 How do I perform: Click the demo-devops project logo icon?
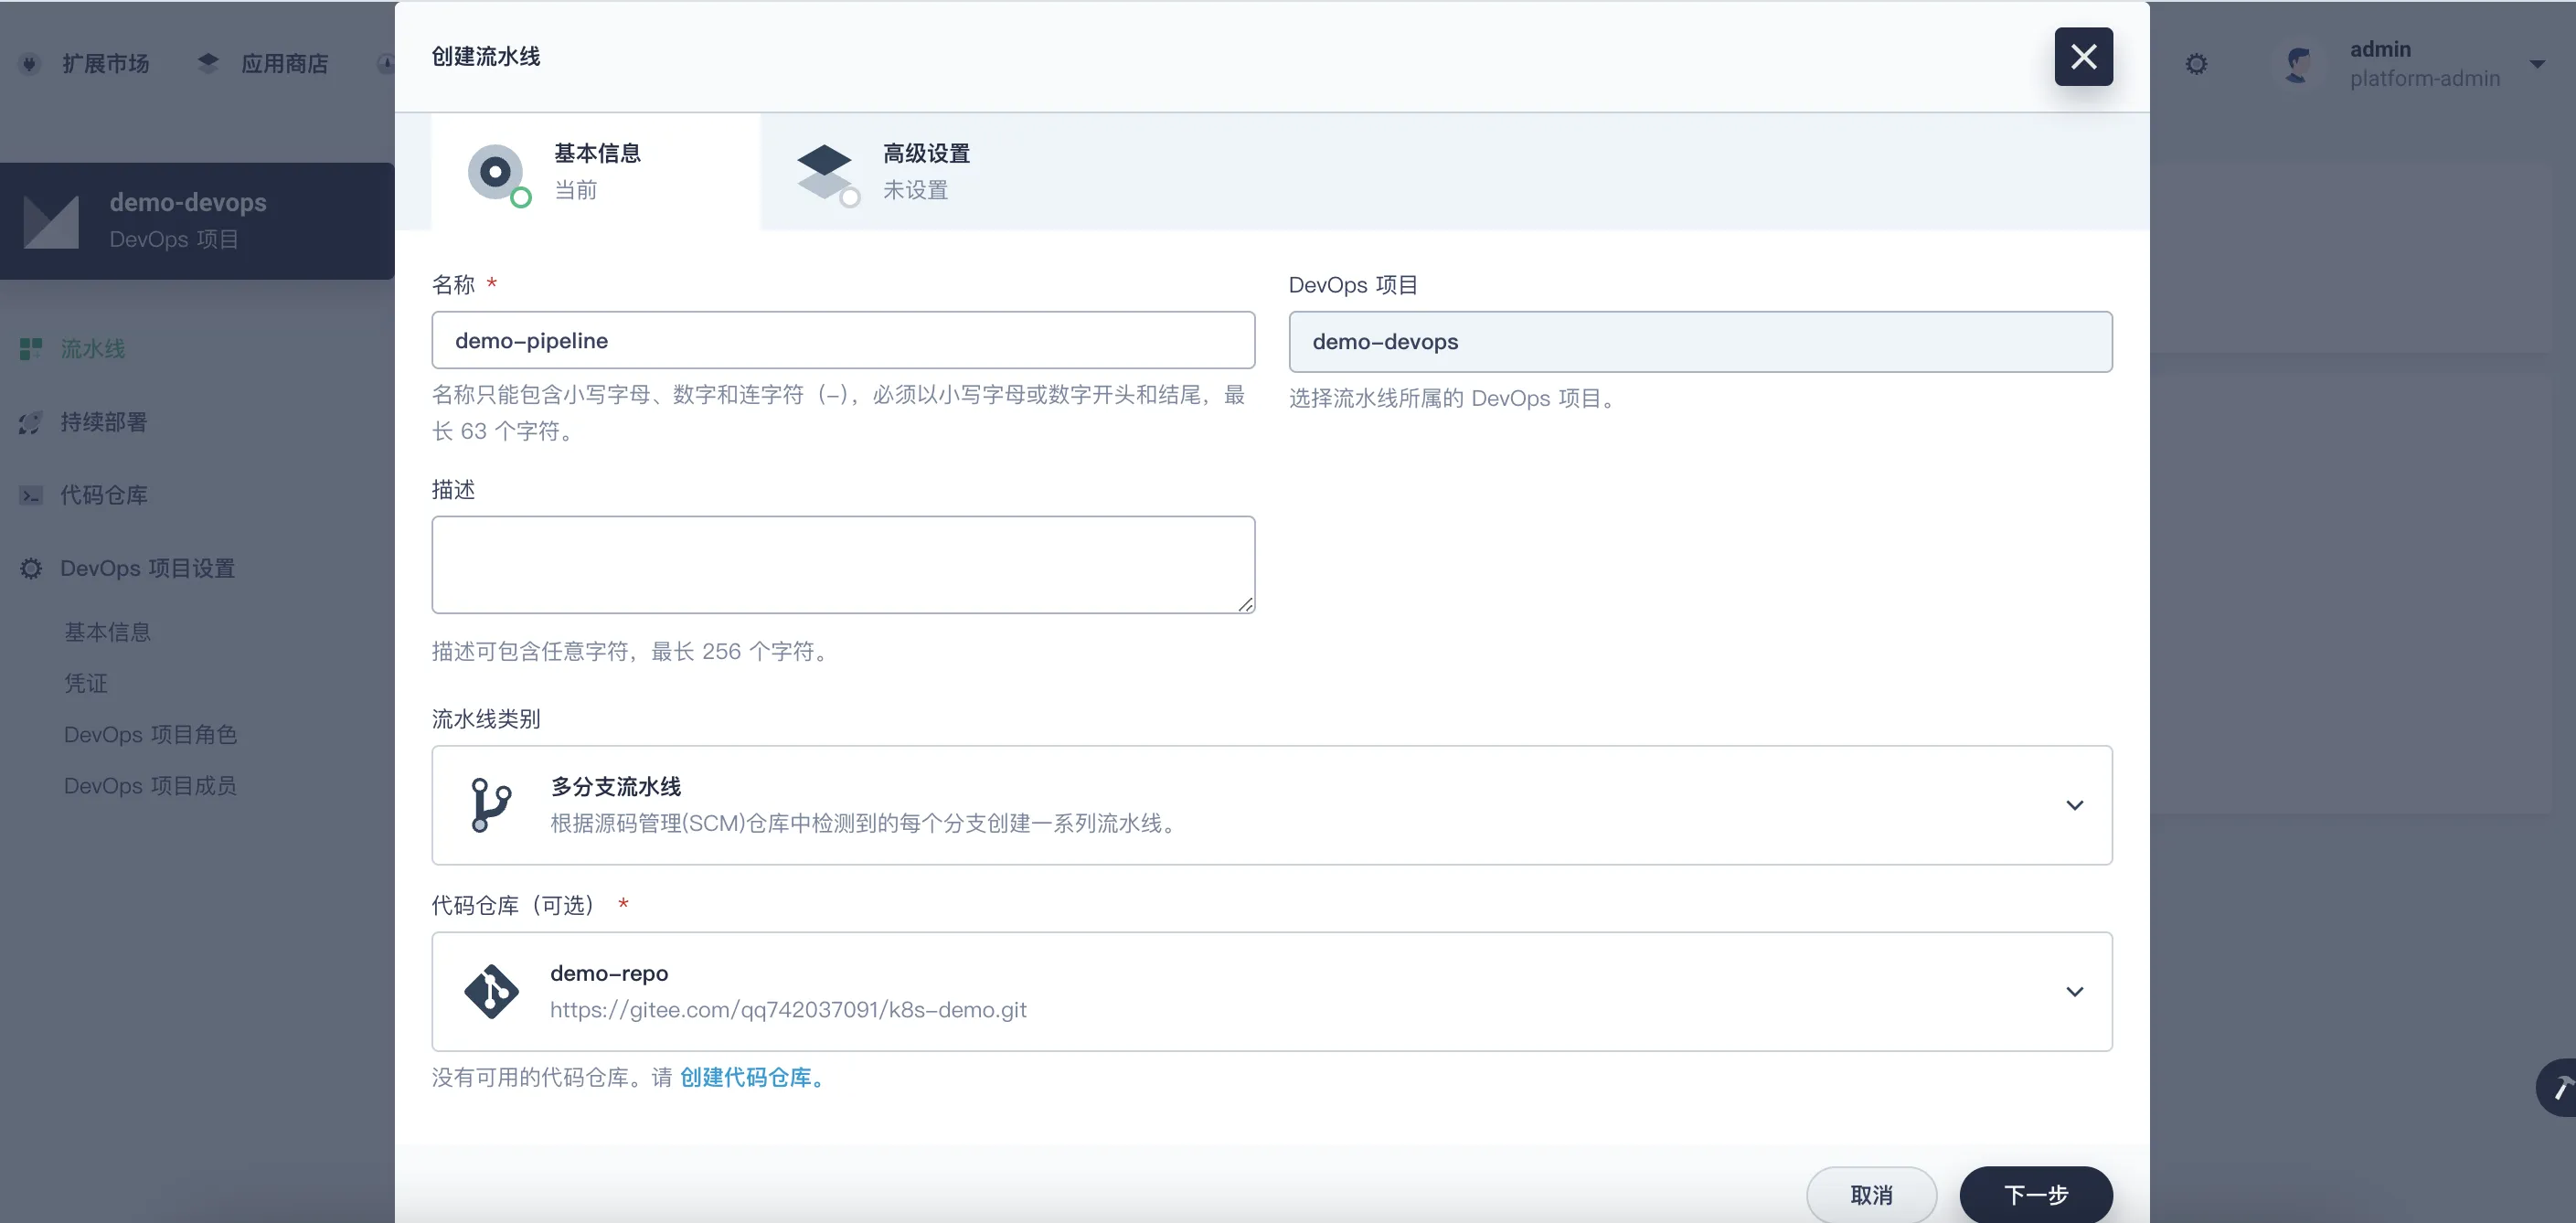51,221
